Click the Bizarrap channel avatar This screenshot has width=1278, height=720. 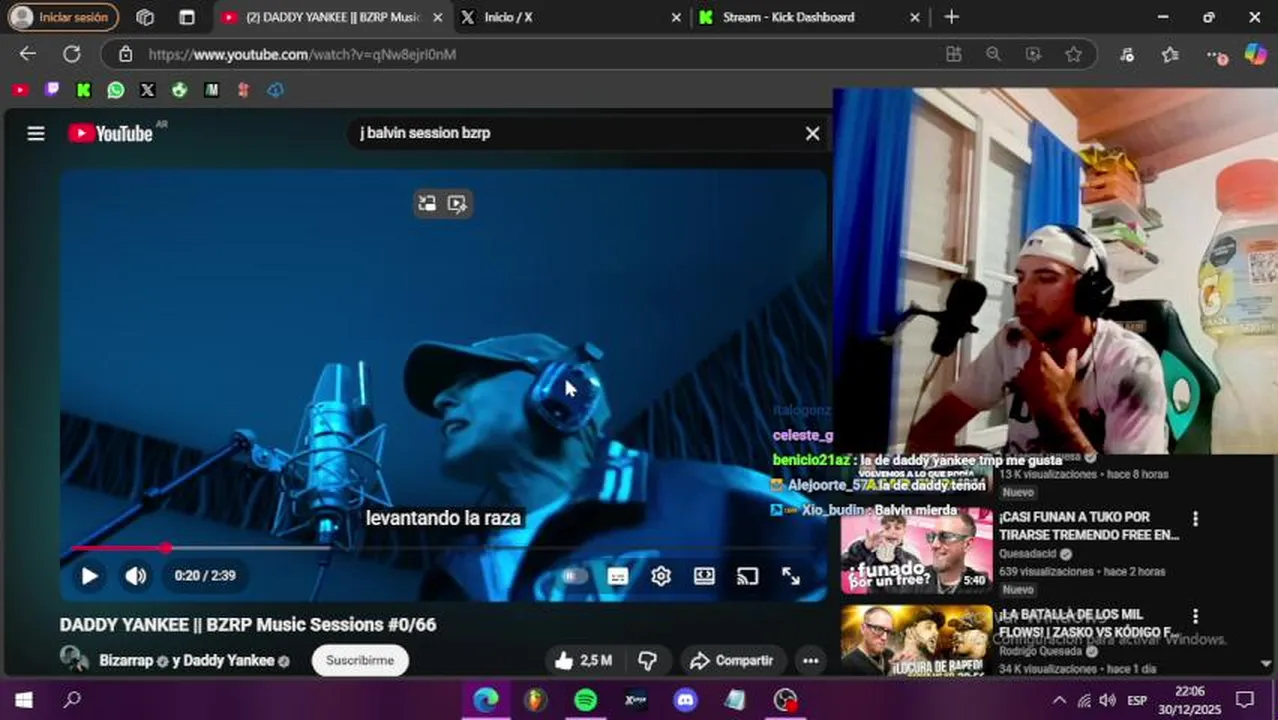(x=74, y=660)
